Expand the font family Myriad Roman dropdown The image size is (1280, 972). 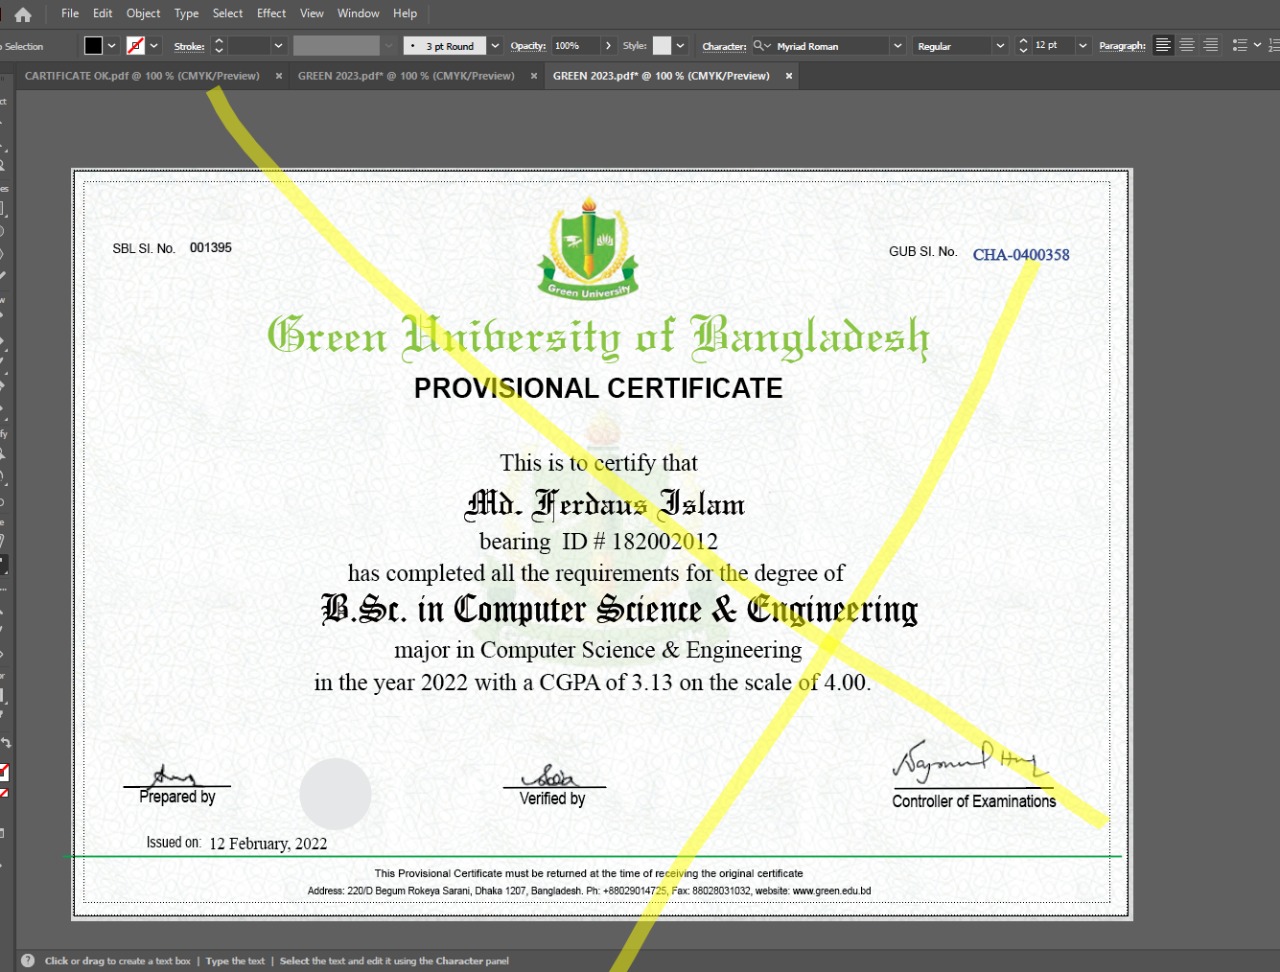click(x=897, y=46)
